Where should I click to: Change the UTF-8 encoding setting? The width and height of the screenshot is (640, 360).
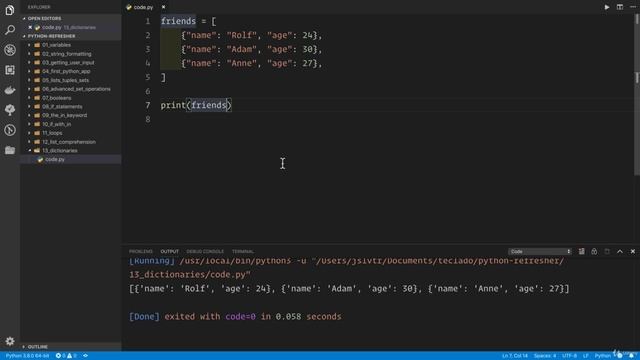(x=569, y=356)
